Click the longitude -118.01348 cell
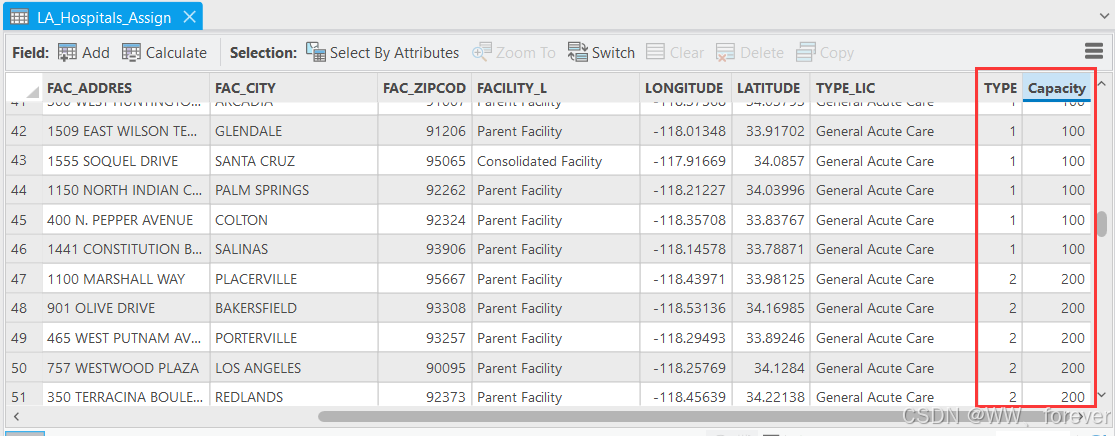1115x436 pixels. click(x=685, y=132)
